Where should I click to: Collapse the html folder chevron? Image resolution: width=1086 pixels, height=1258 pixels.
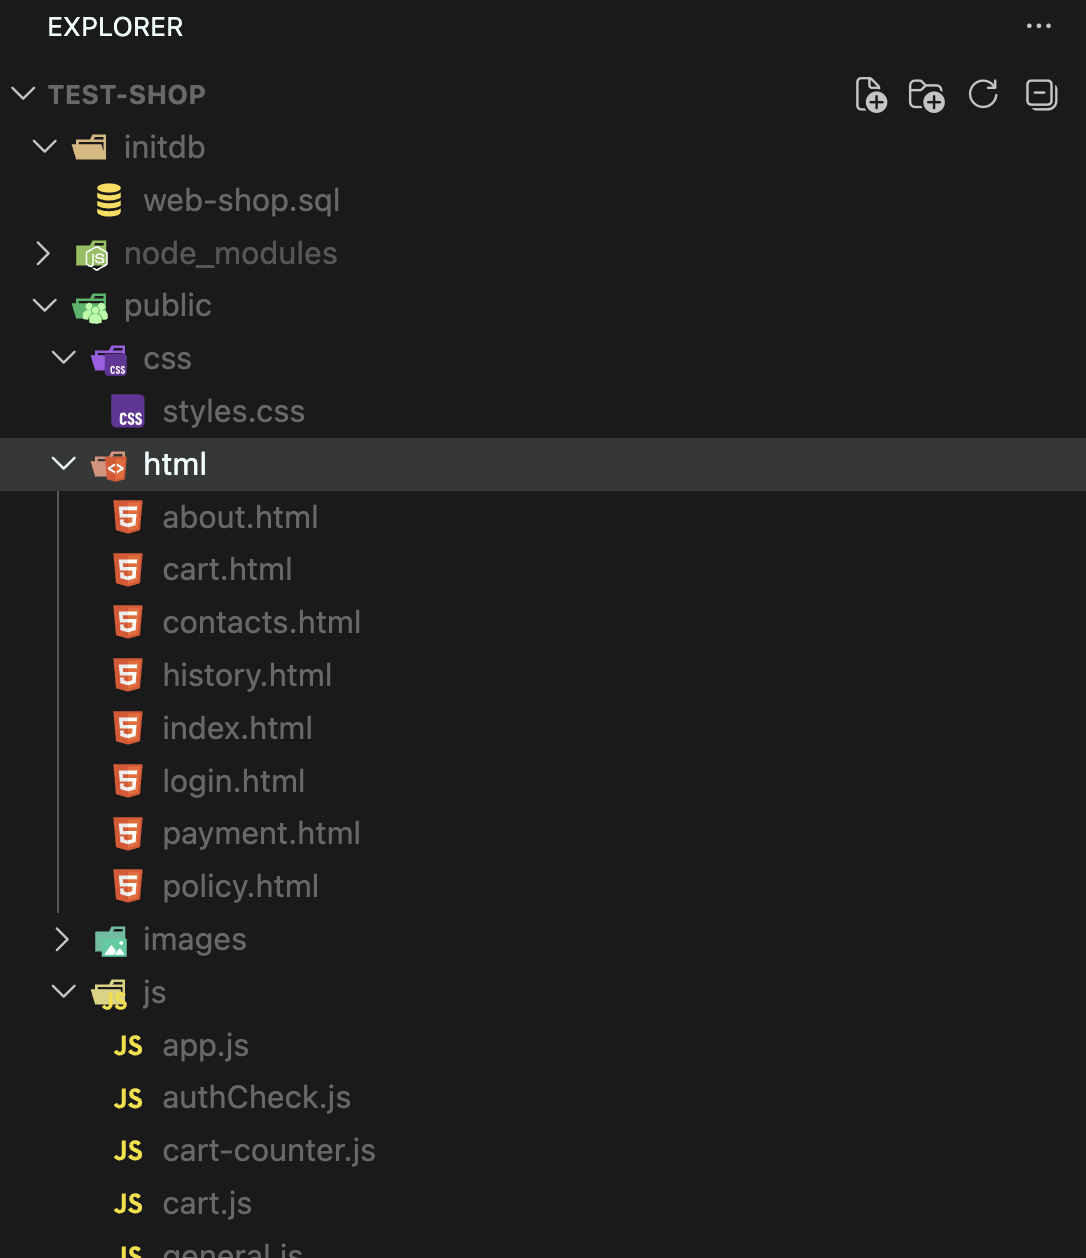pos(63,464)
